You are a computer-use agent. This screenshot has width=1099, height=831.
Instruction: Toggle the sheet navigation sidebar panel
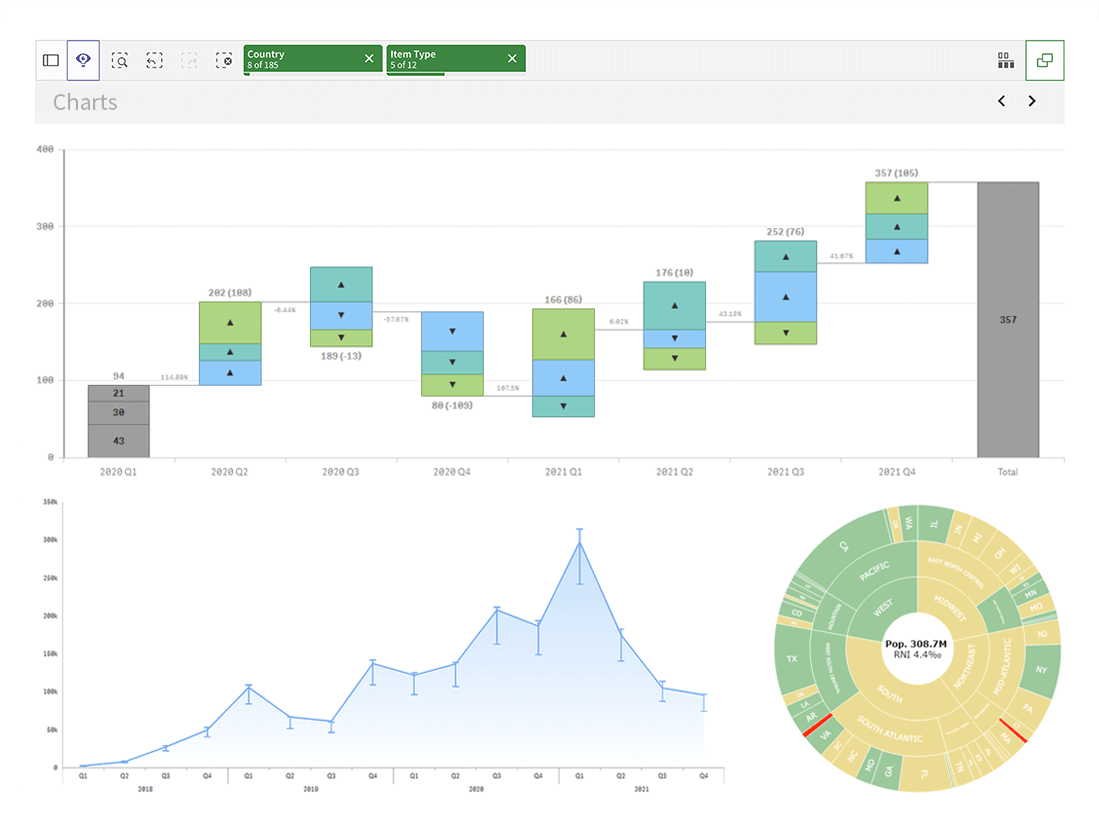[50, 60]
